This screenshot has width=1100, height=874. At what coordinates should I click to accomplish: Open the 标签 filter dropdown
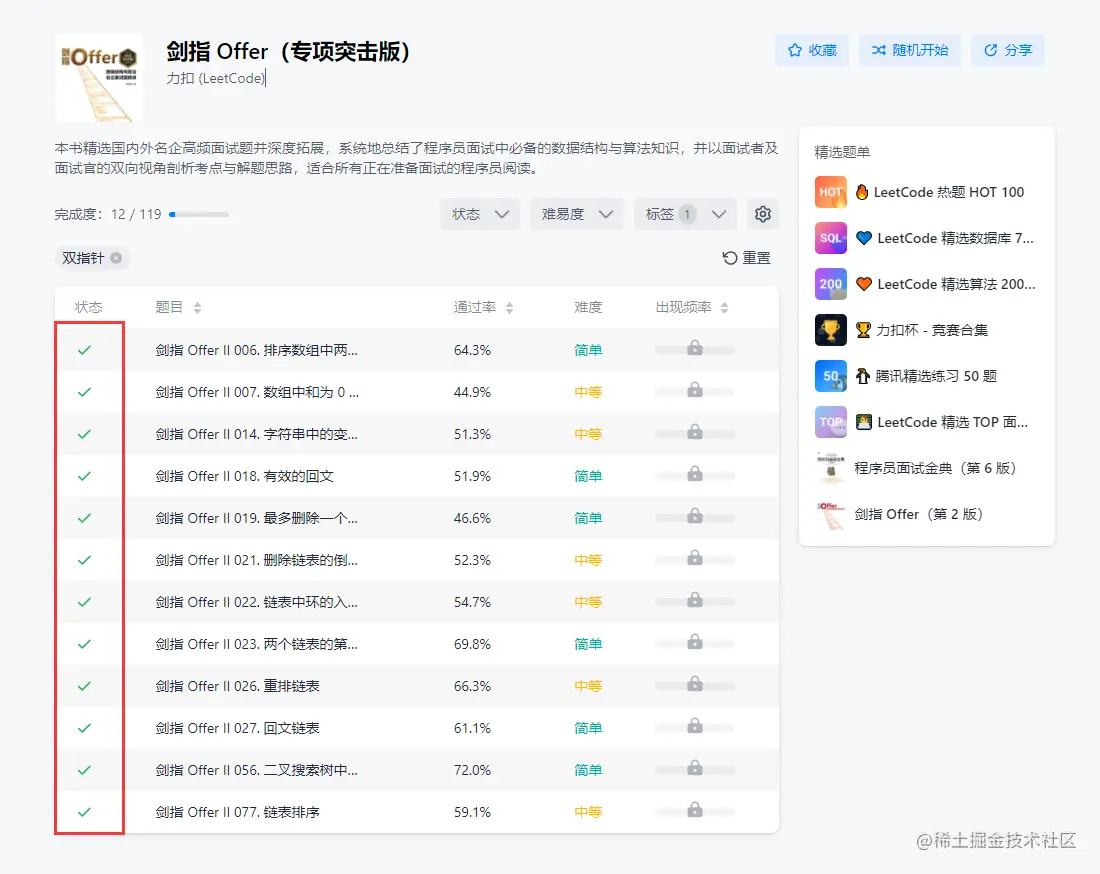point(685,213)
